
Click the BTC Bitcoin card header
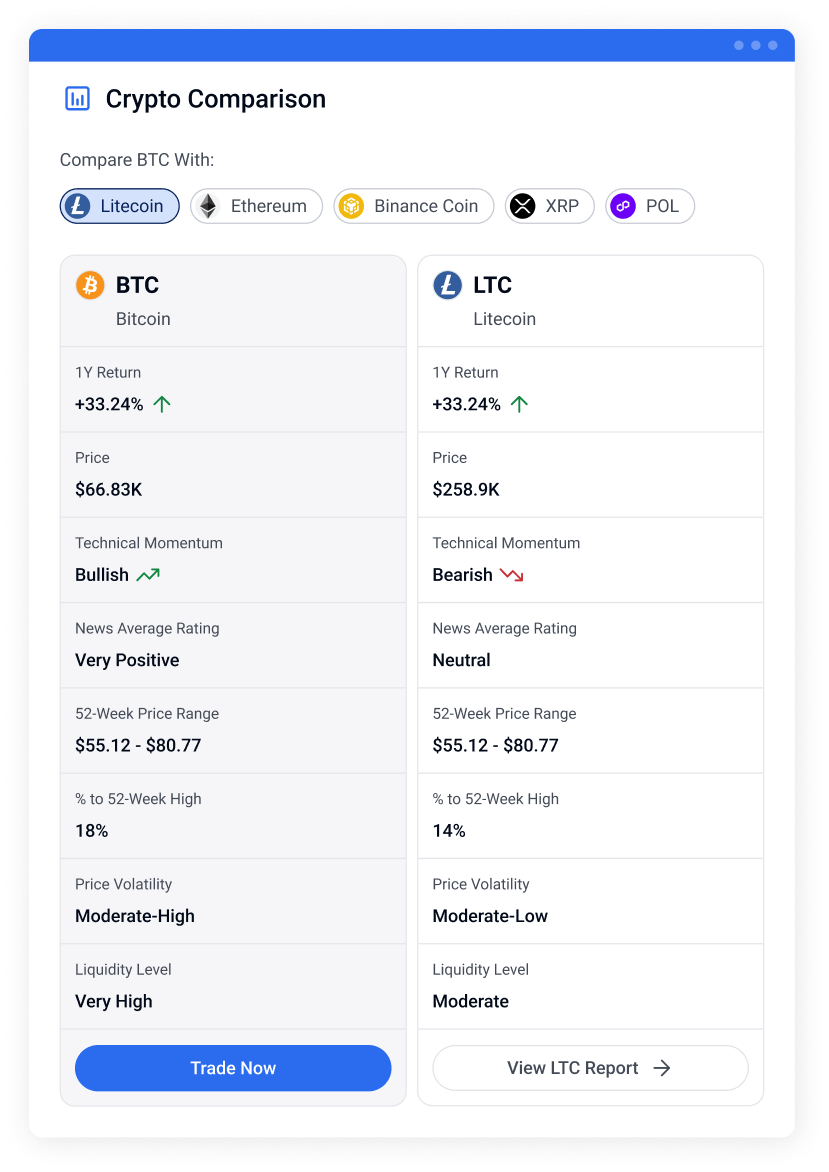[233, 301]
